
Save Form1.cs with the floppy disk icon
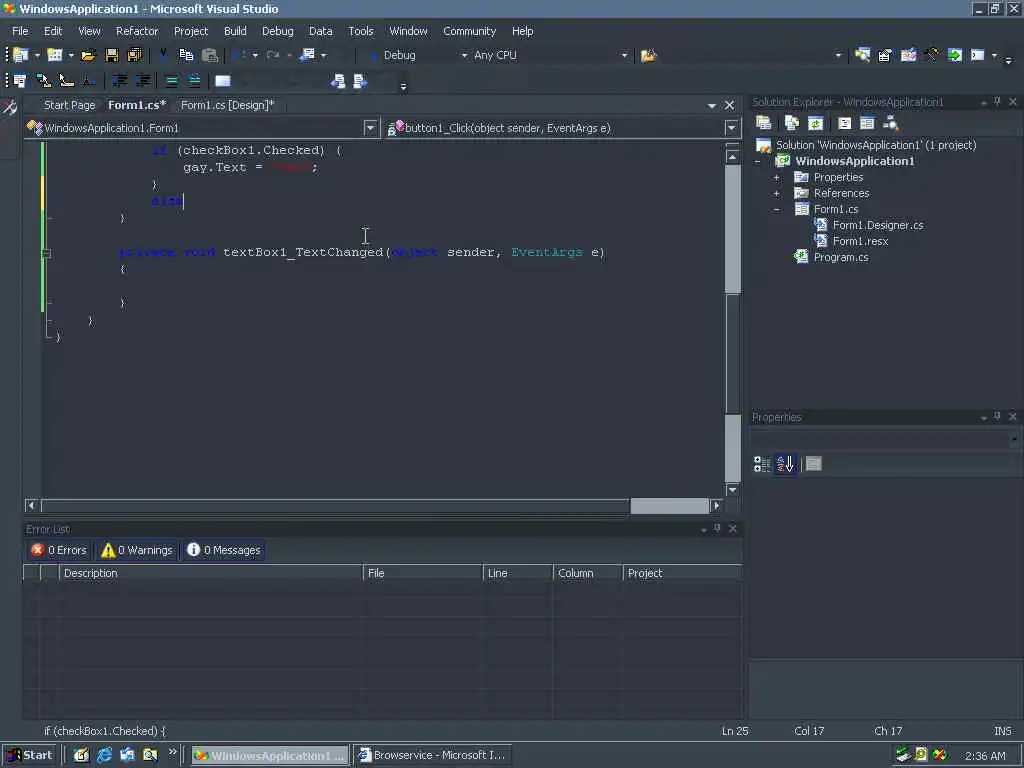pos(112,56)
